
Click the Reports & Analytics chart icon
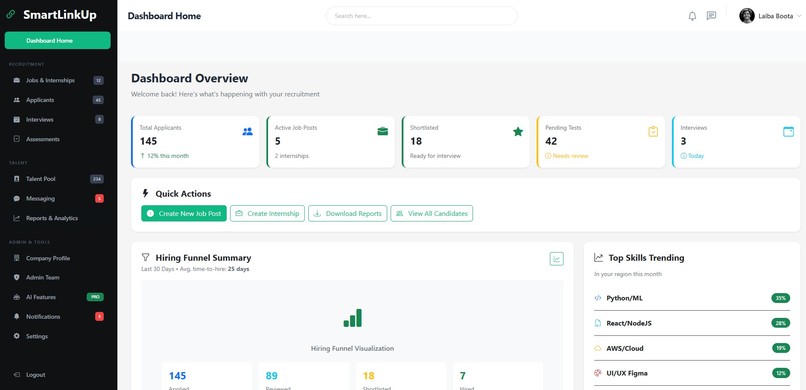[x=16, y=218]
